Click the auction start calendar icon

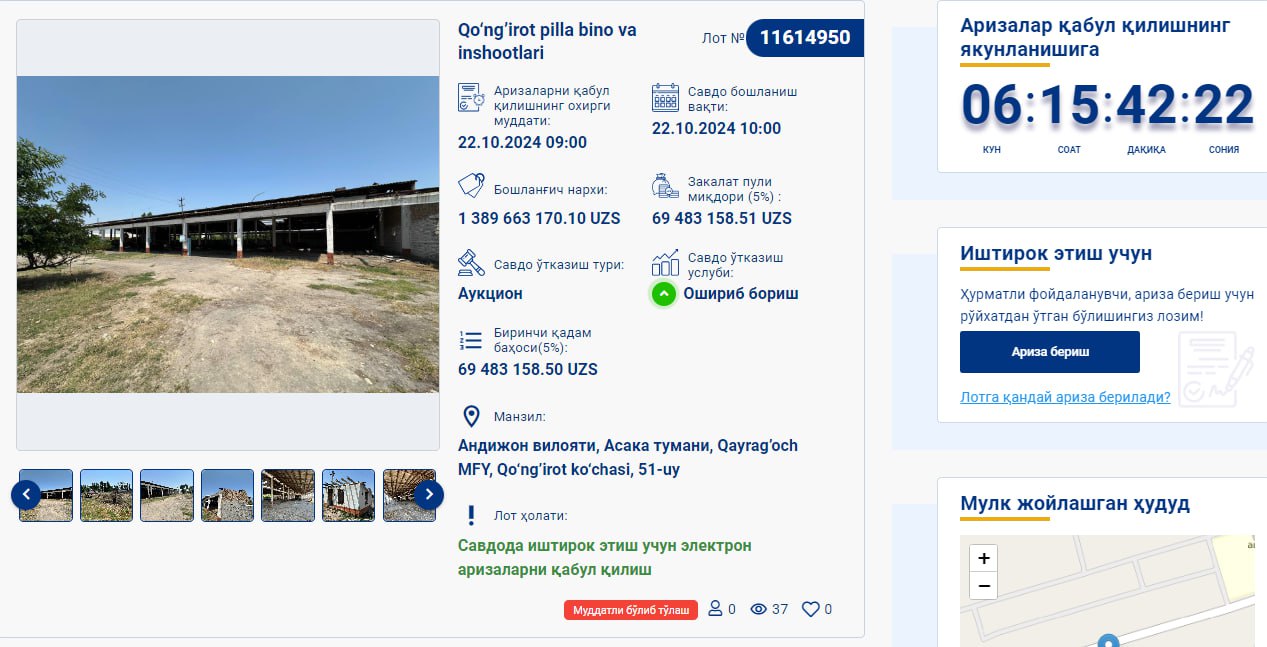(x=665, y=97)
